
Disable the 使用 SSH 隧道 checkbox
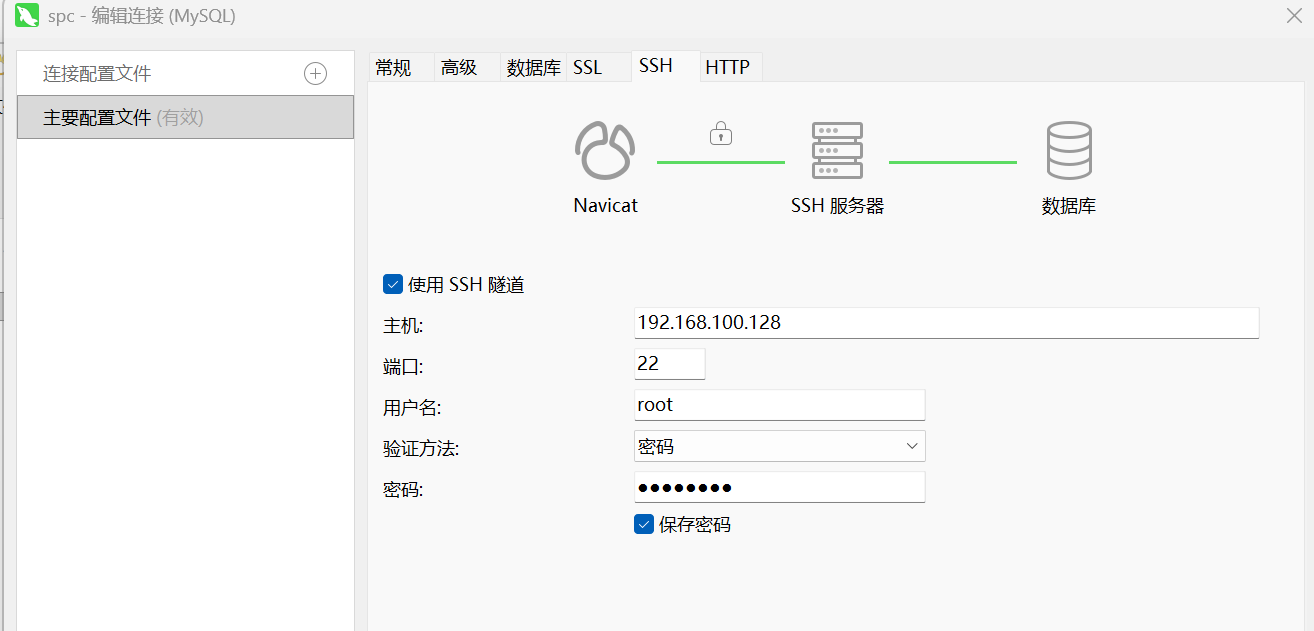[x=393, y=285]
